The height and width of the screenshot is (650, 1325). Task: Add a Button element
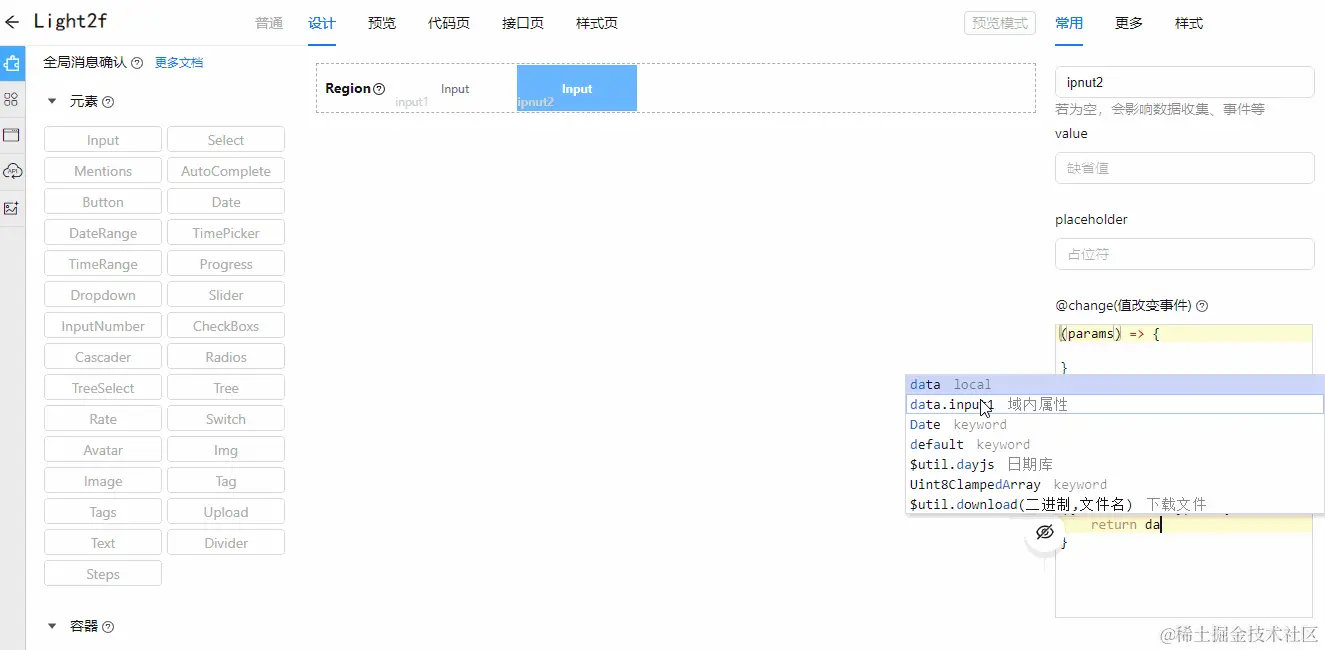103,202
